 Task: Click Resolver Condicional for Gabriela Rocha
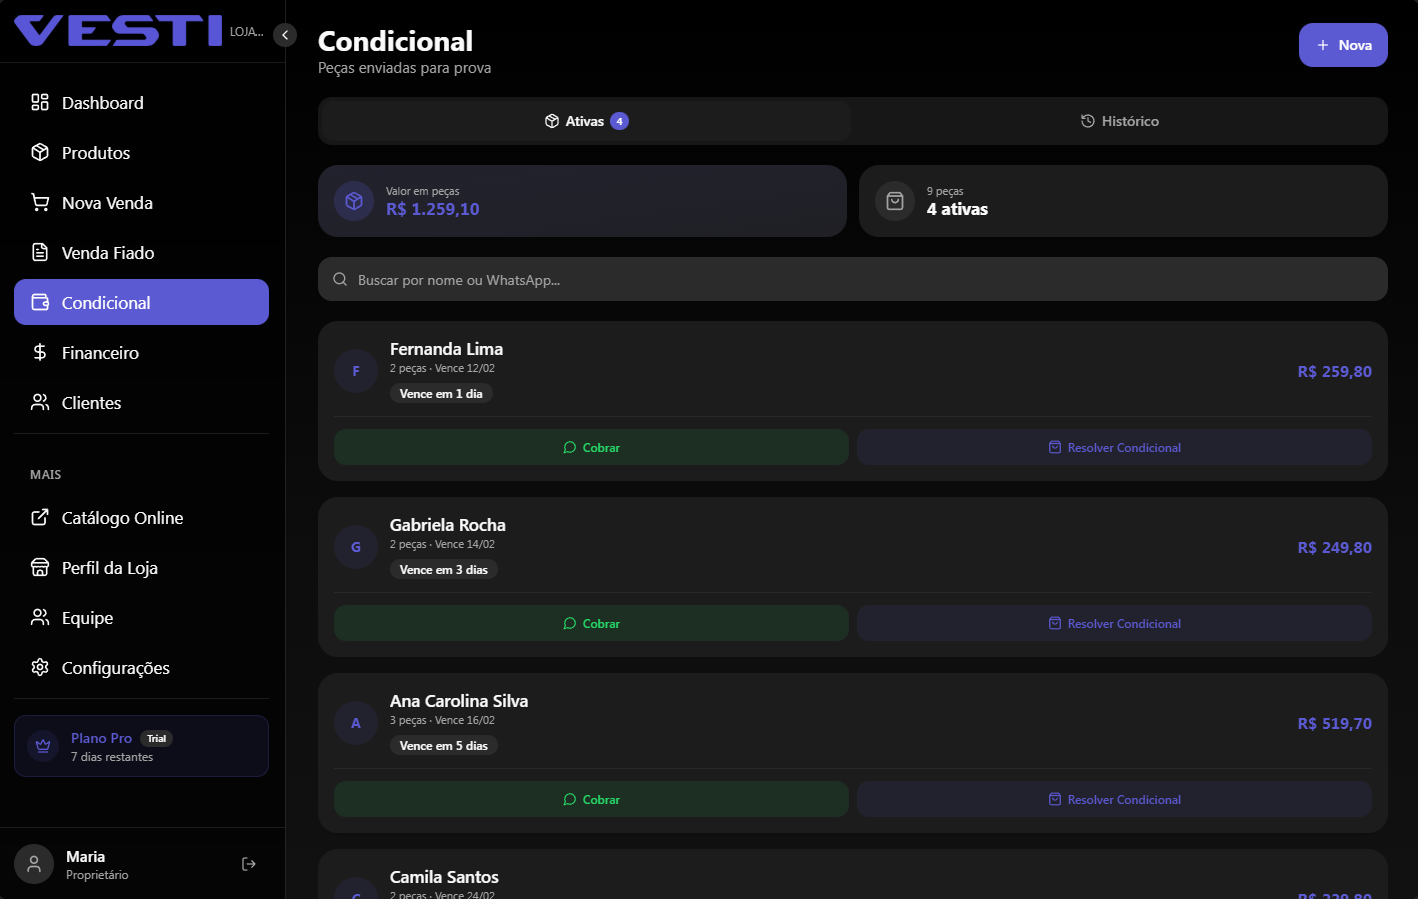click(1114, 623)
